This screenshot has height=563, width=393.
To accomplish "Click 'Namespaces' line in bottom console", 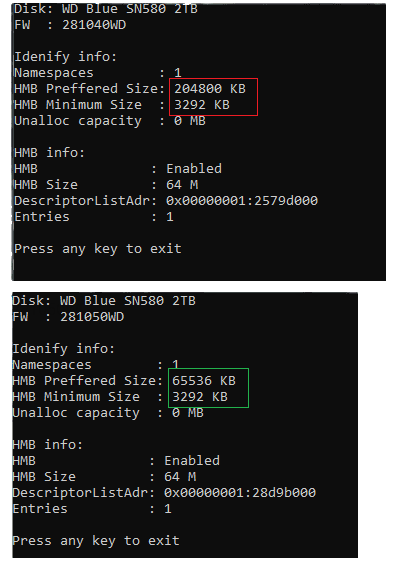I will click(95, 365).
